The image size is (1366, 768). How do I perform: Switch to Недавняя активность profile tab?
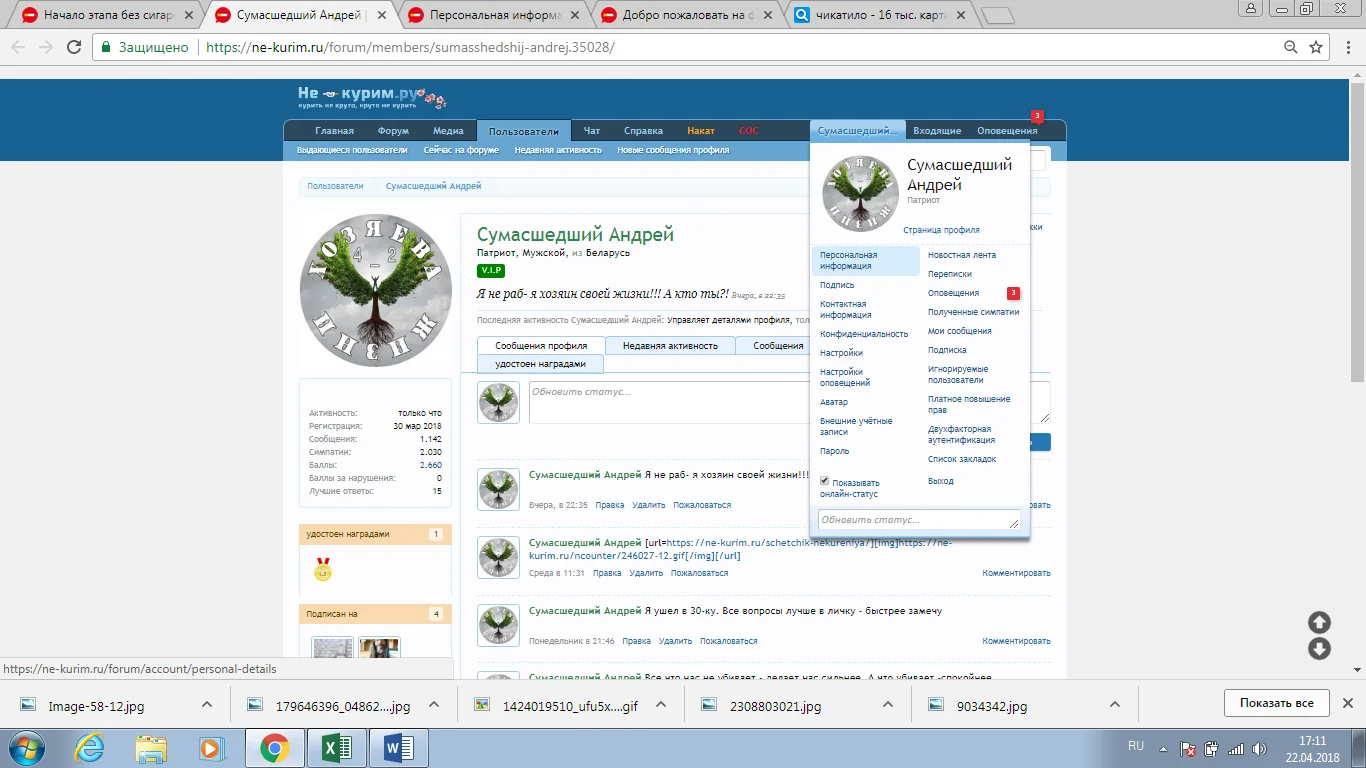(x=670, y=346)
